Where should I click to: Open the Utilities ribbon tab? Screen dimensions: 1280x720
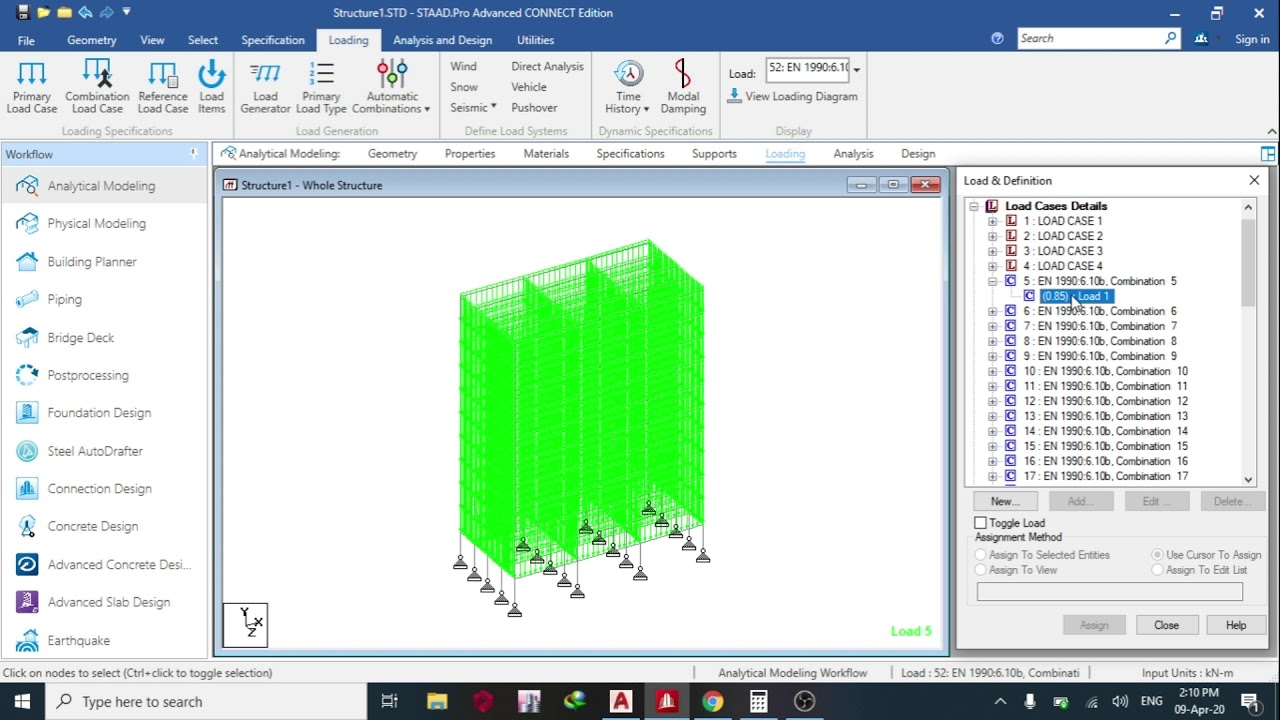tap(535, 40)
